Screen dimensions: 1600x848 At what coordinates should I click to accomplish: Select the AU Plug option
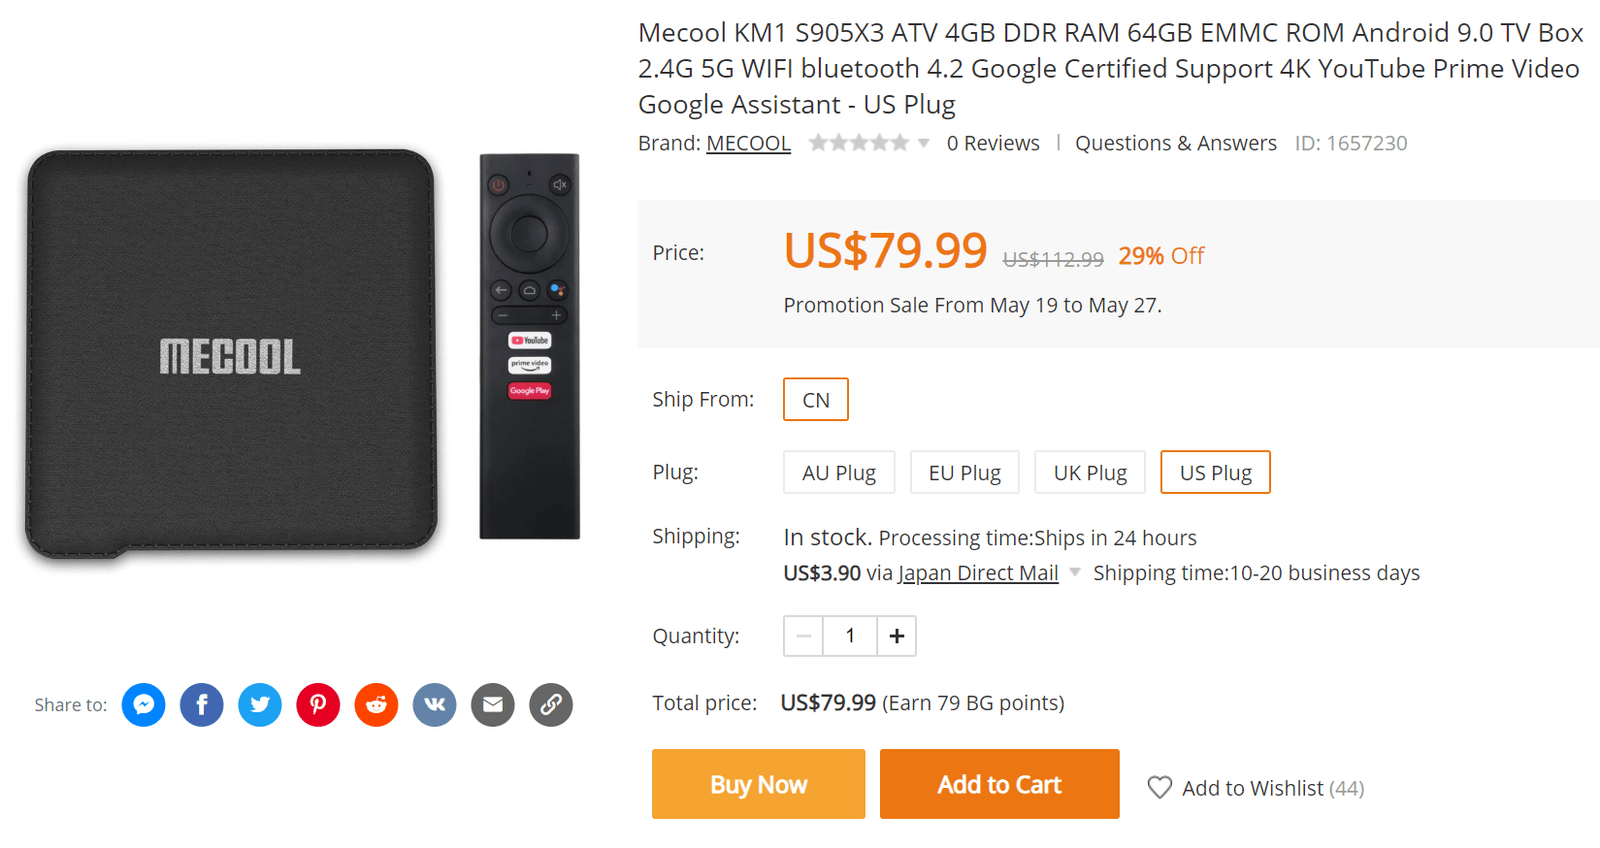(x=838, y=472)
